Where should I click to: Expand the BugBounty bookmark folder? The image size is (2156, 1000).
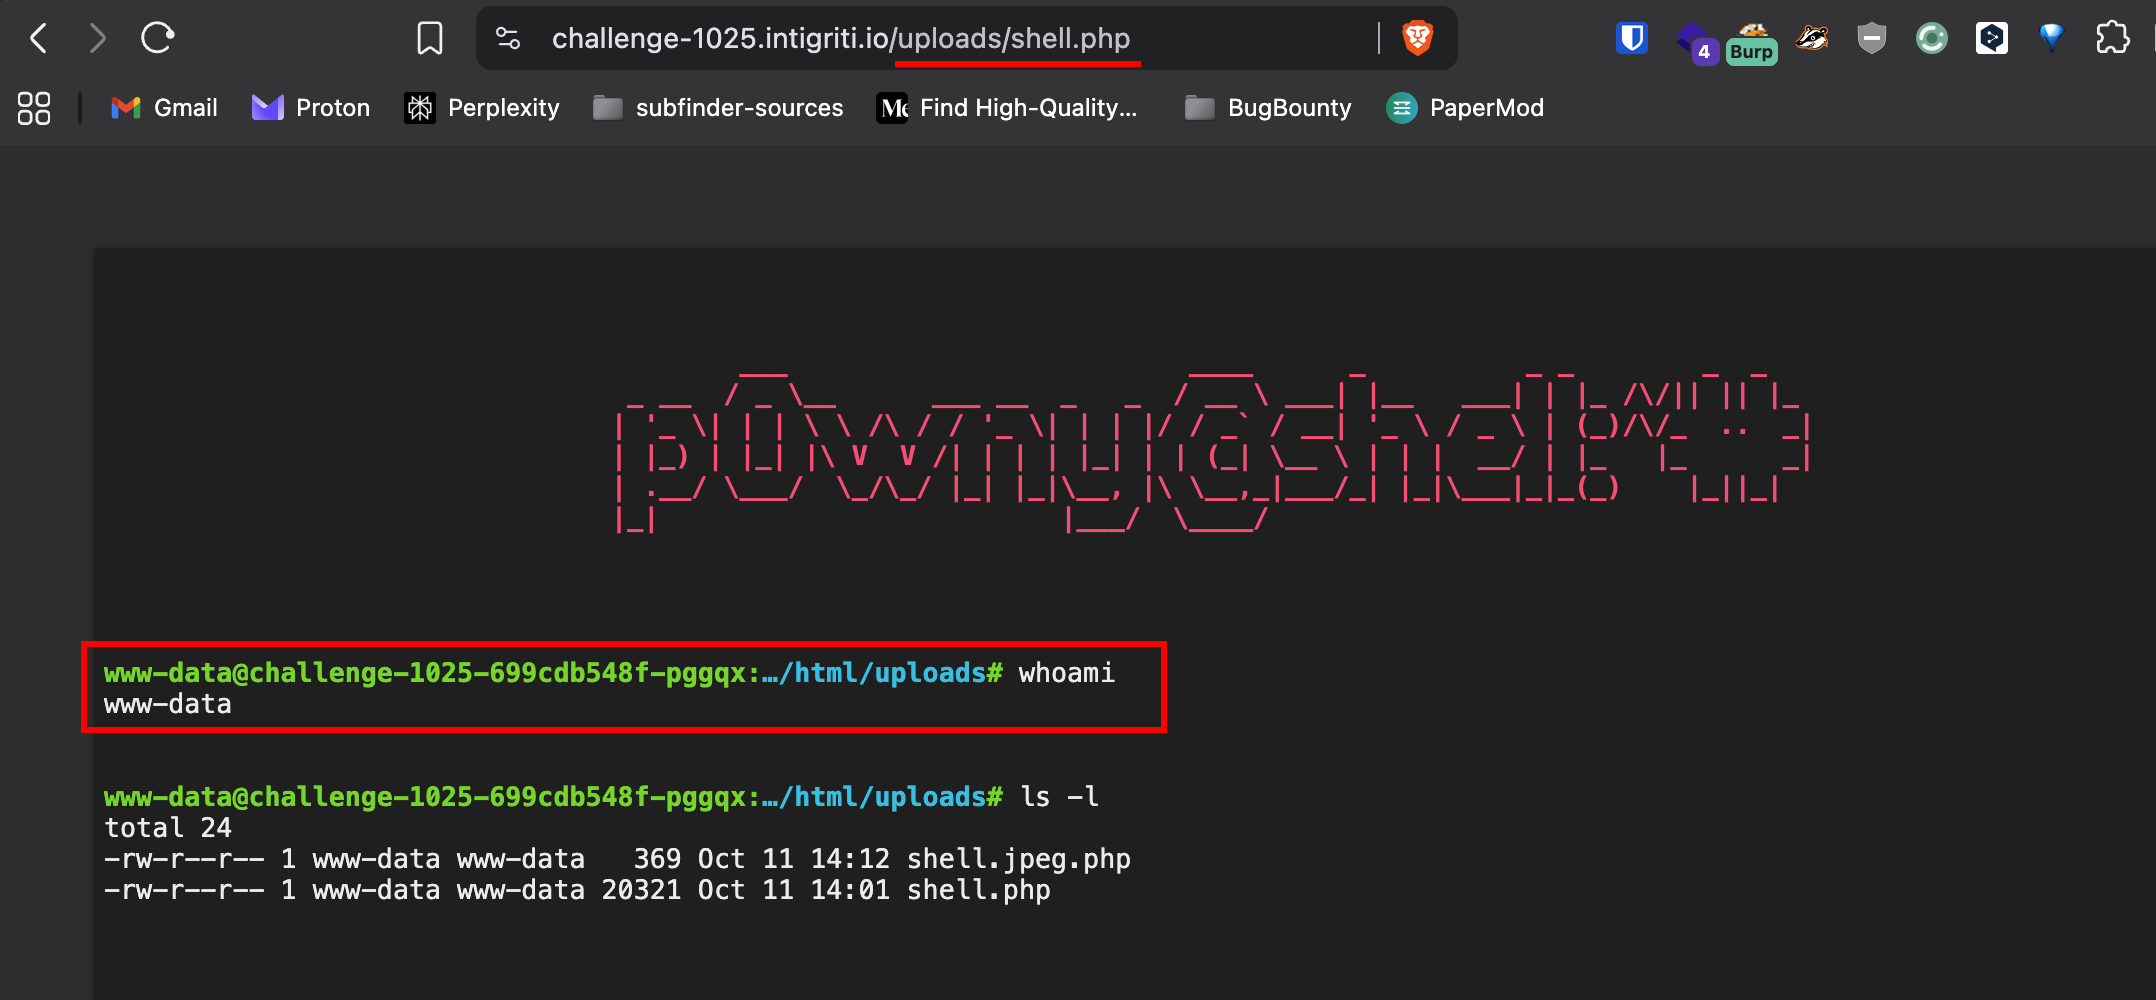(x=1268, y=108)
